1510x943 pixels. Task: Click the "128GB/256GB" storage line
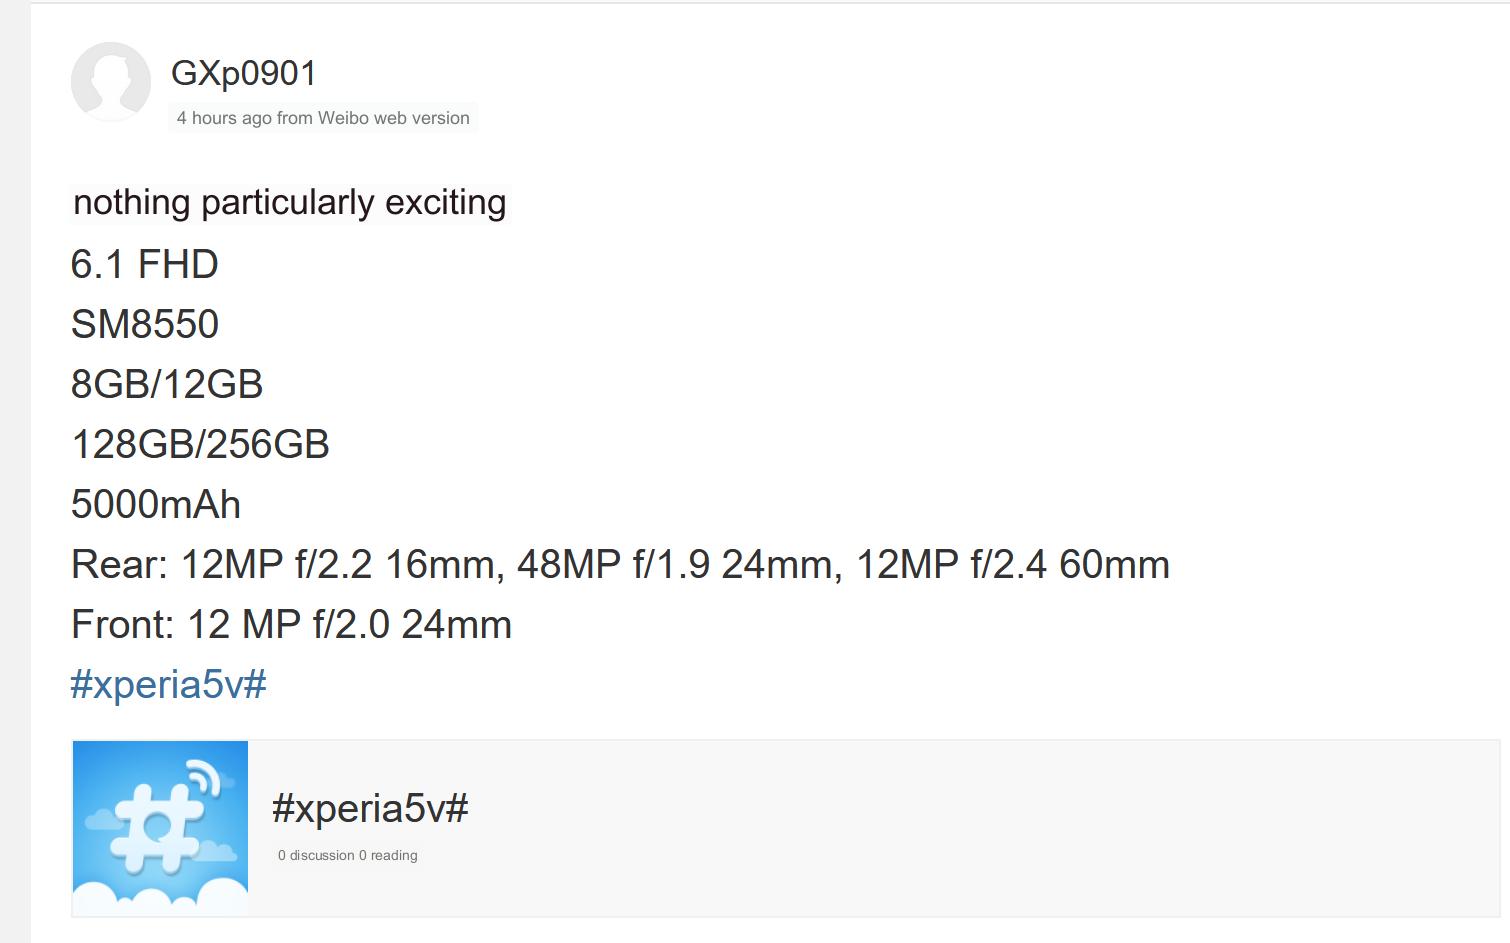pyautogui.click(x=200, y=445)
